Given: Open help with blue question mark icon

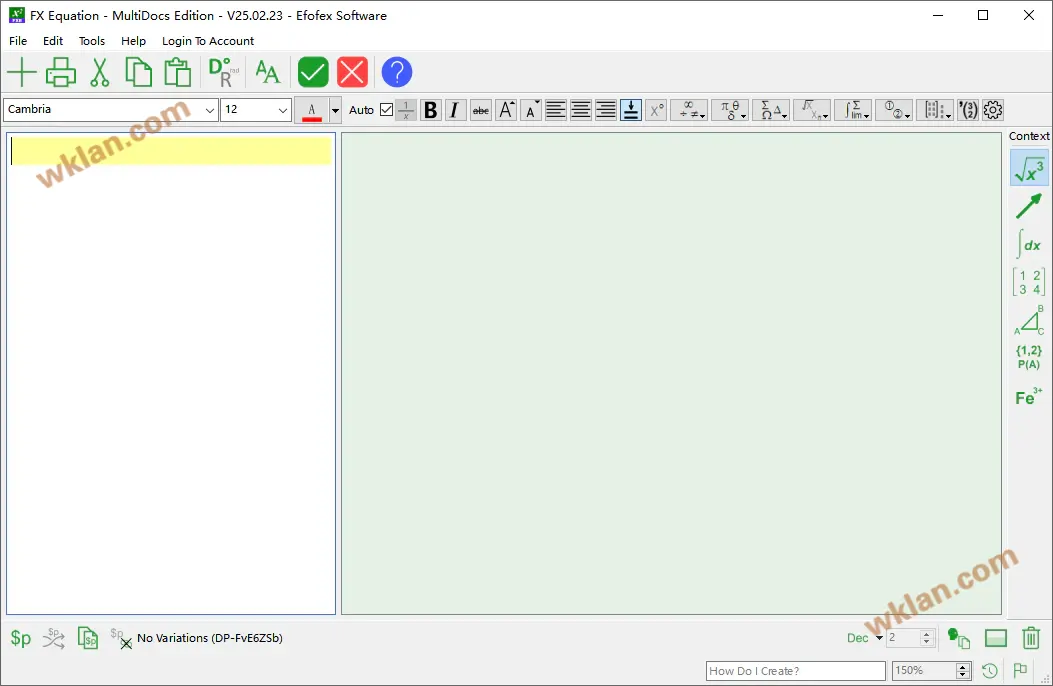Looking at the screenshot, I should (x=397, y=72).
